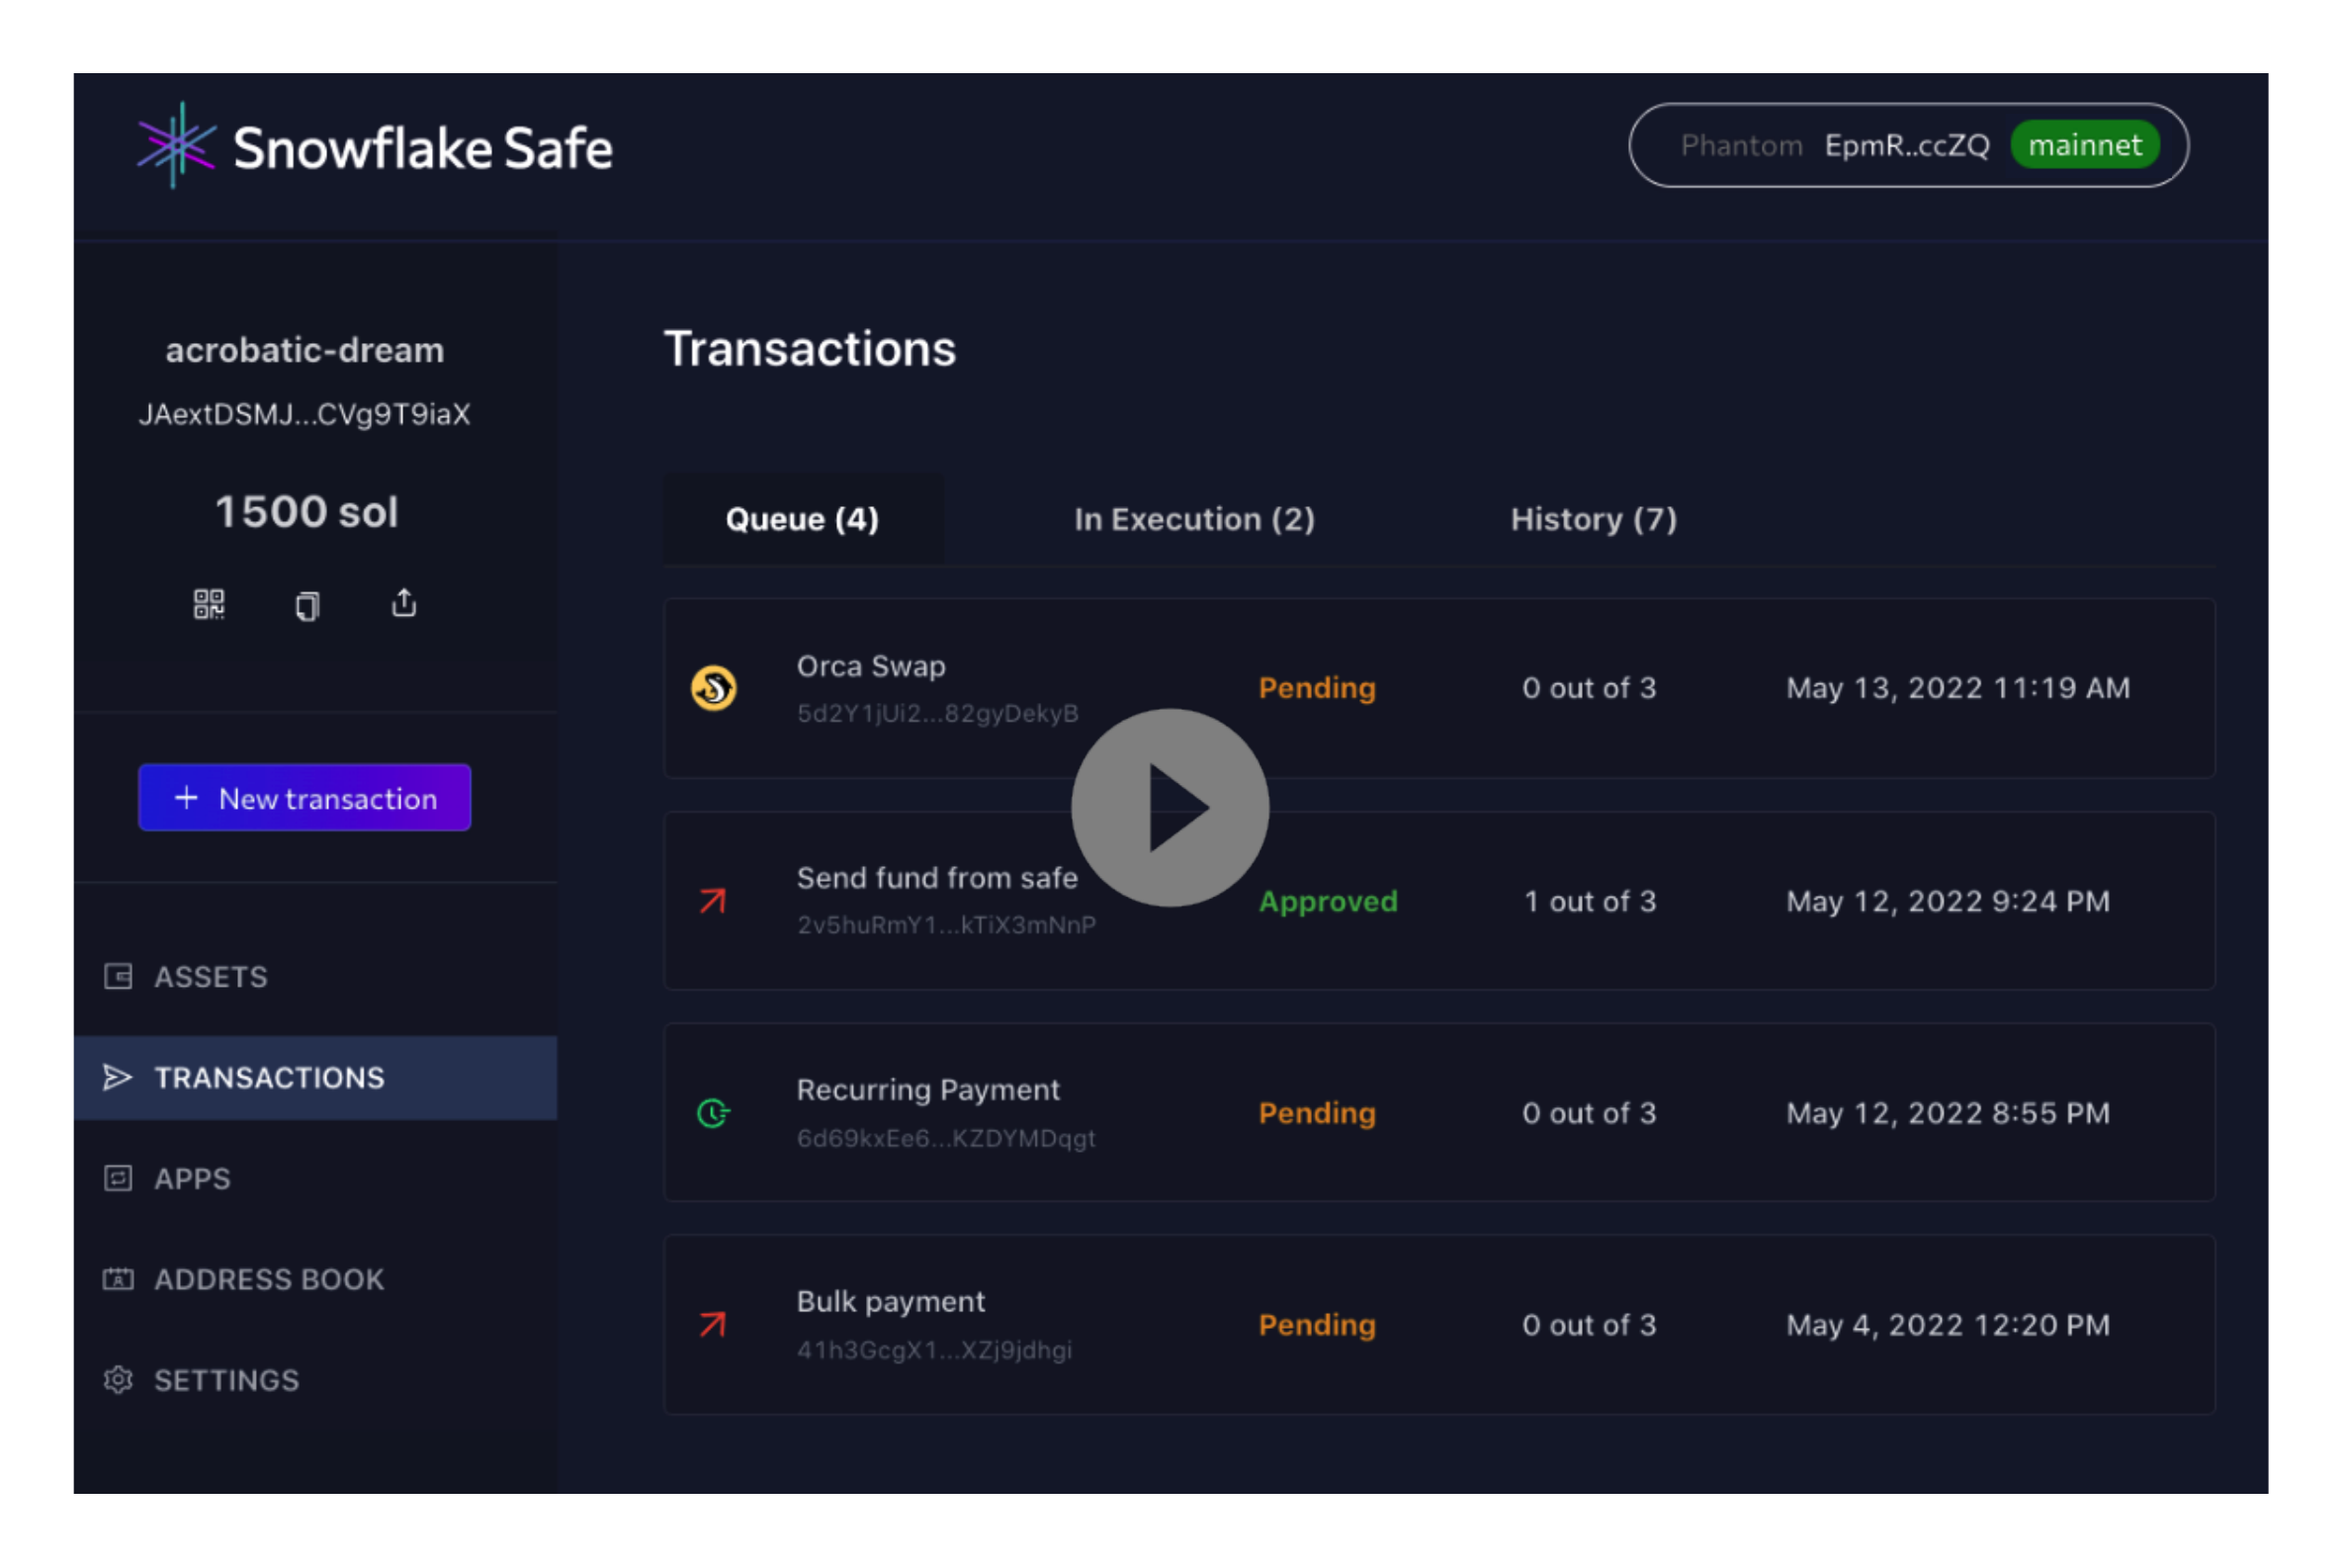Select the Assets icon in the sidebar

coord(118,976)
